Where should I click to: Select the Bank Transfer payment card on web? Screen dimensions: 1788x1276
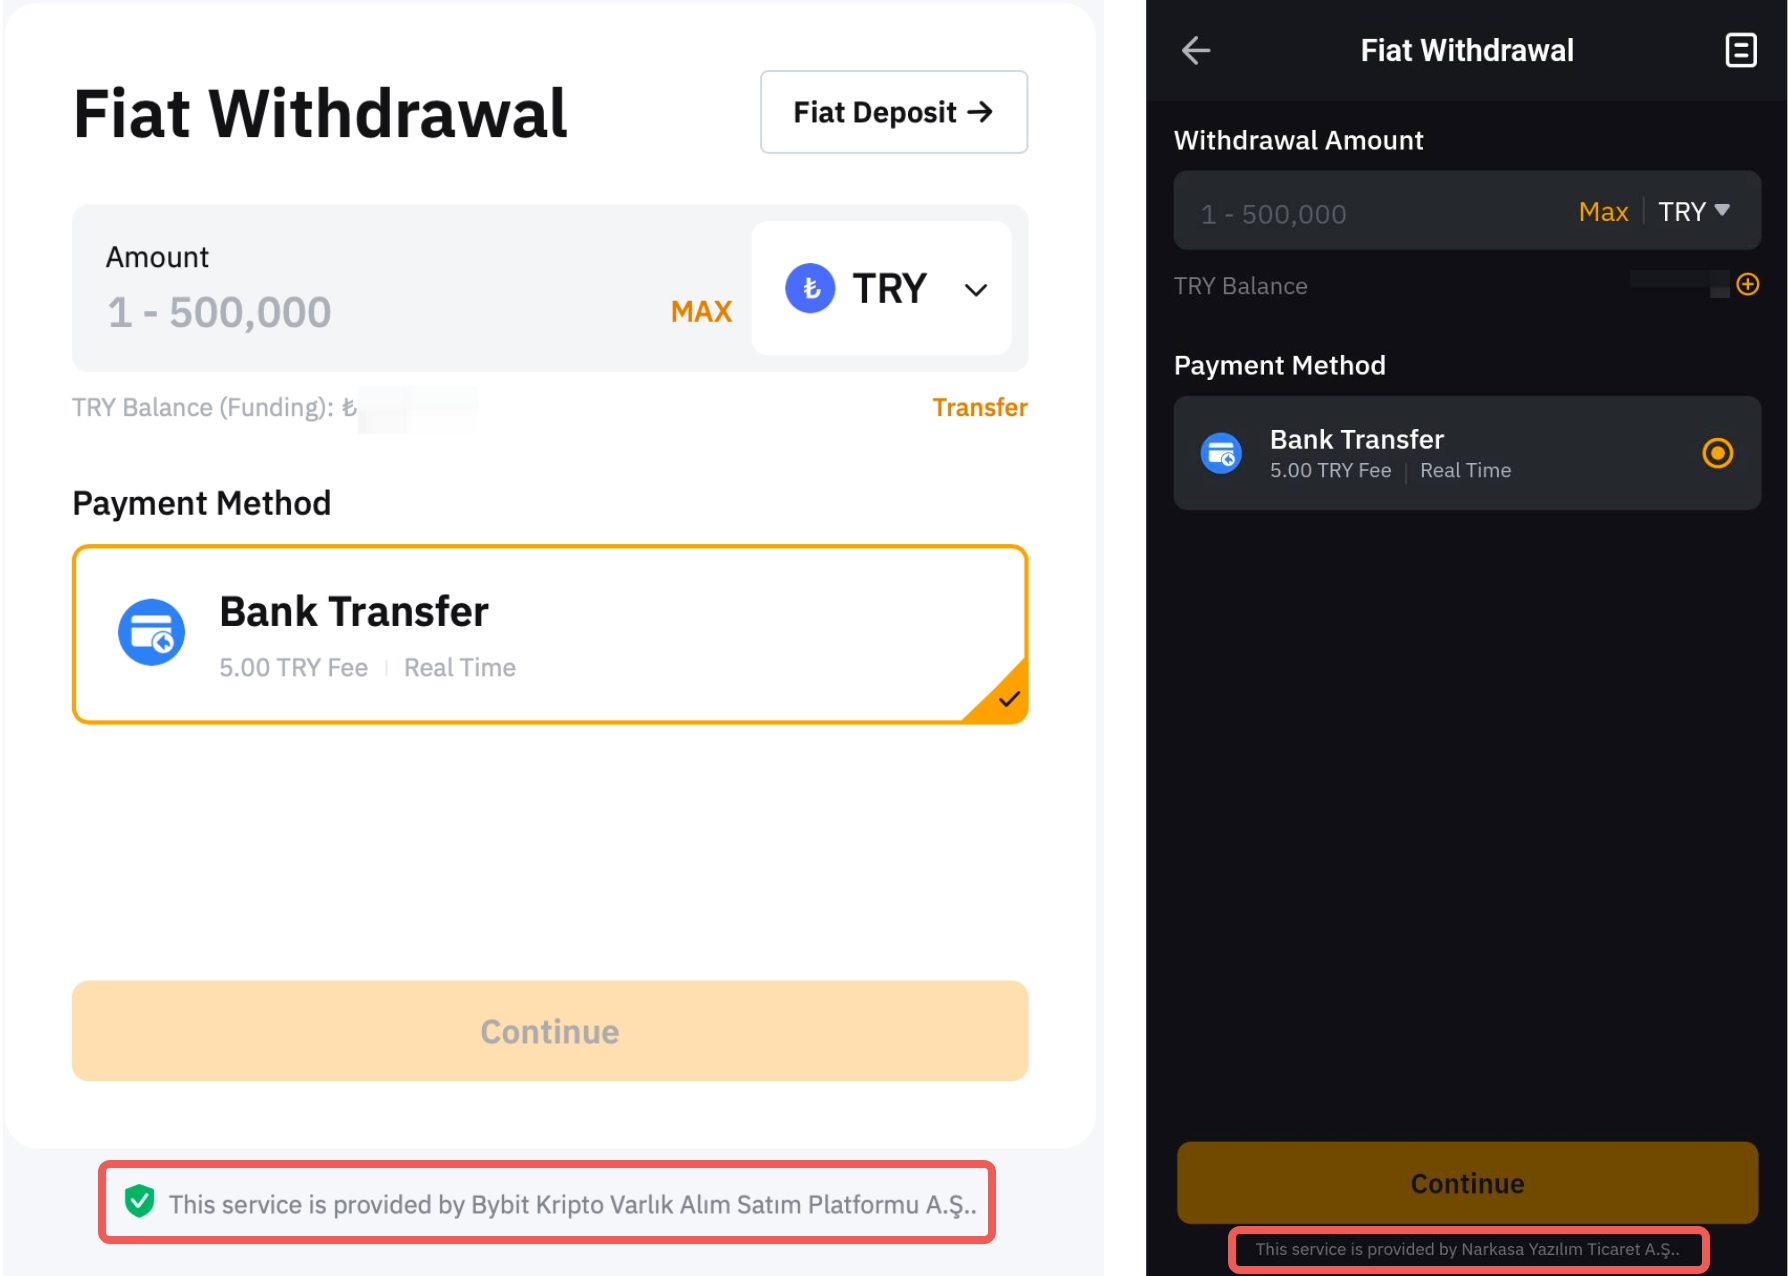[x=550, y=634]
